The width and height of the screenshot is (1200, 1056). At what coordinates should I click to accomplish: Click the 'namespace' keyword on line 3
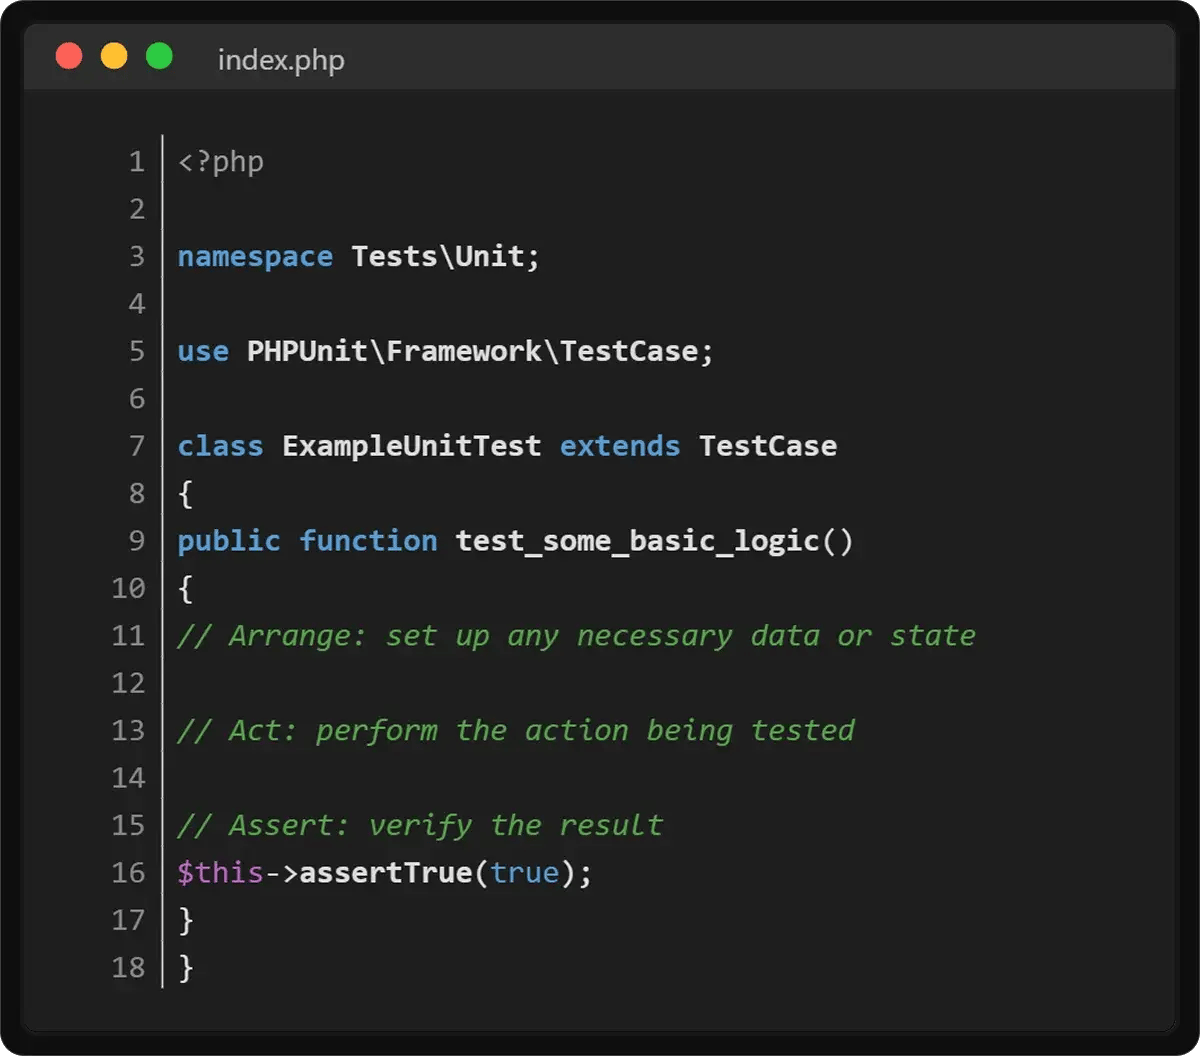255,257
